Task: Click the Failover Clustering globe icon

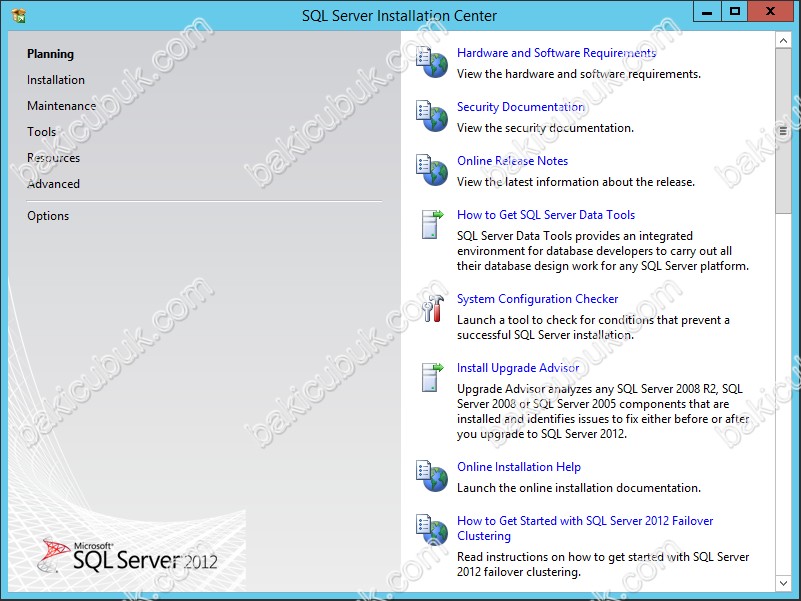Action: click(x=432, y=530)
